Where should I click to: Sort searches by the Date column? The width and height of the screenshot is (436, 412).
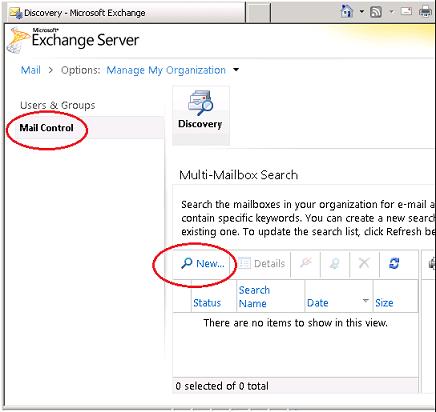click(318, 303)
